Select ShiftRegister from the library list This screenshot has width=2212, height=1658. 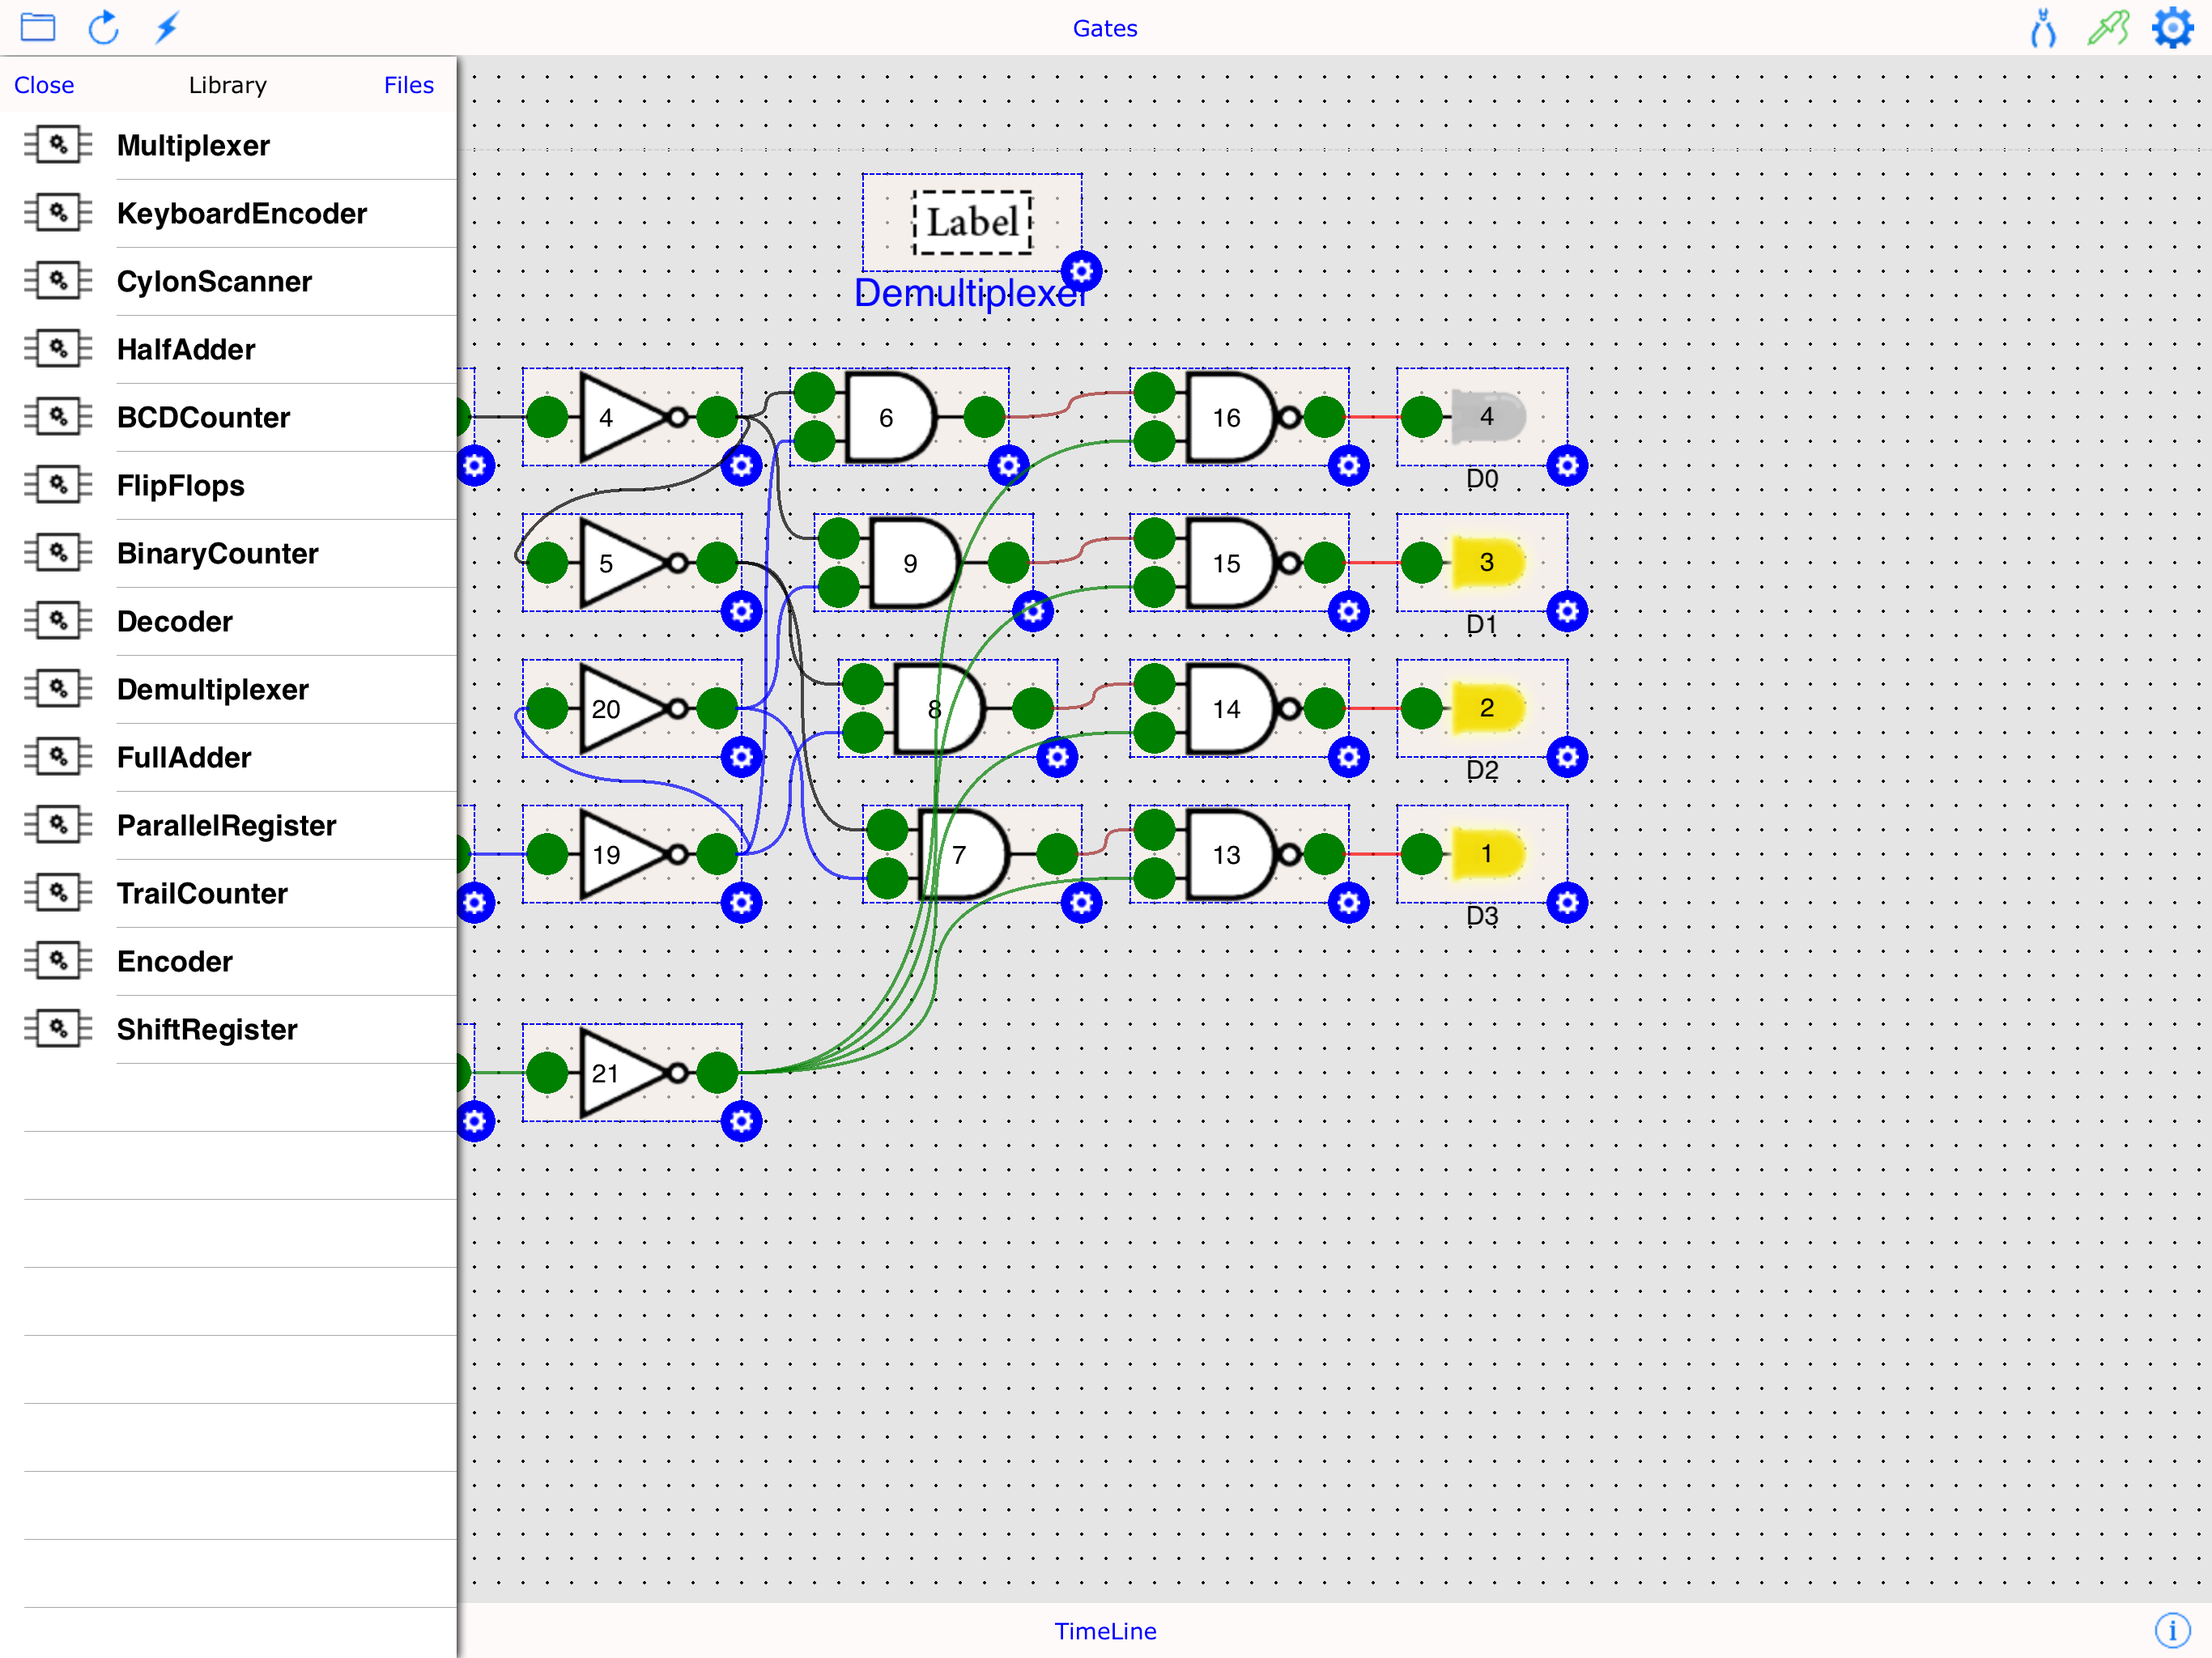click(x=229, y=1030)
